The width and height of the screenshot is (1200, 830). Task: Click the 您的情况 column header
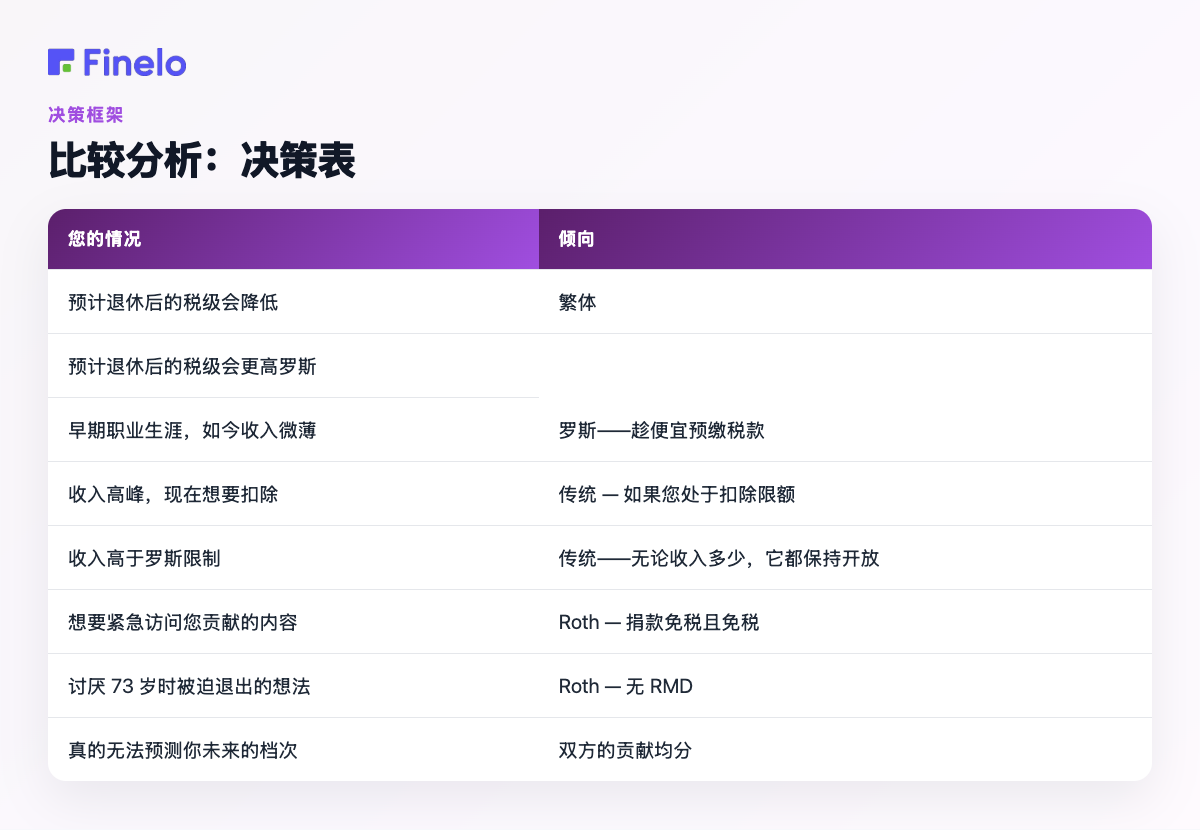[x=293, y=239]
